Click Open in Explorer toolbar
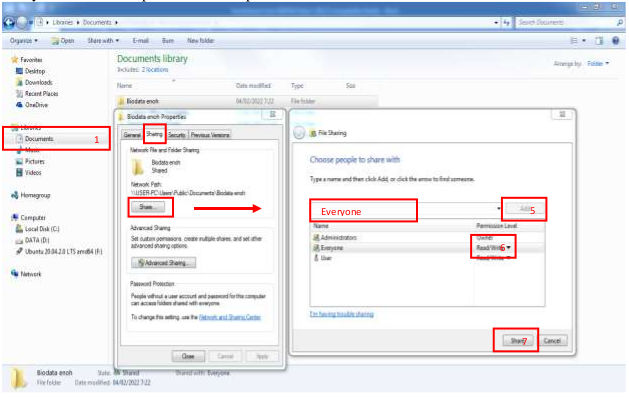The width and height of the screenshot is (629, 397). [x=63, y=41]
